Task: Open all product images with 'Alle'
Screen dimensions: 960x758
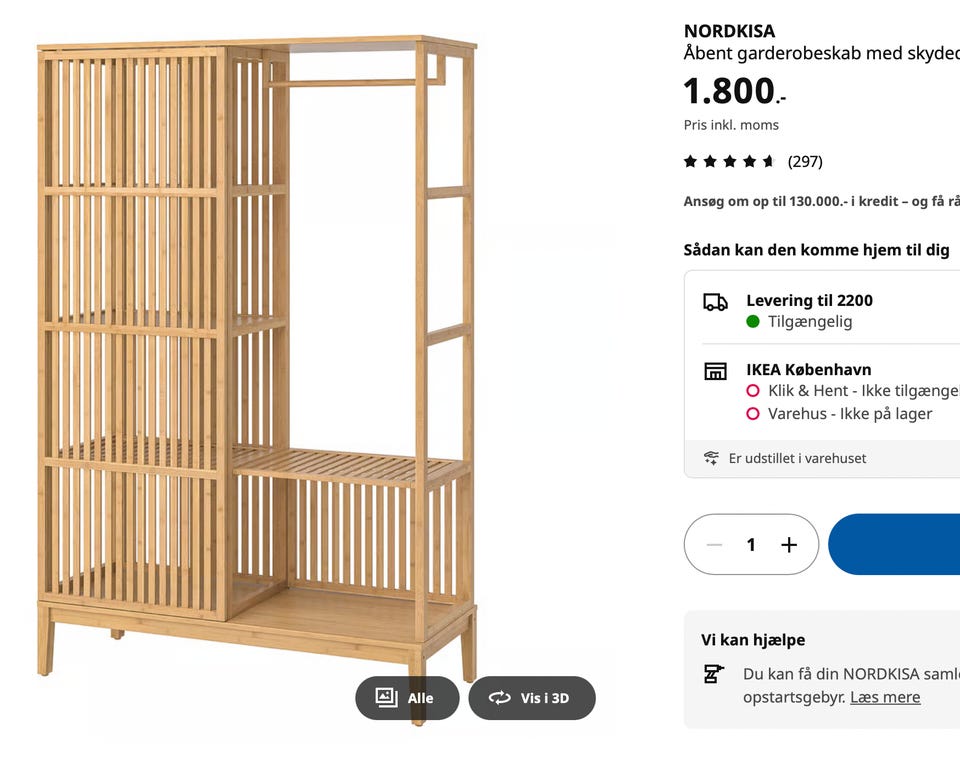Action: (x=406, y=698)
